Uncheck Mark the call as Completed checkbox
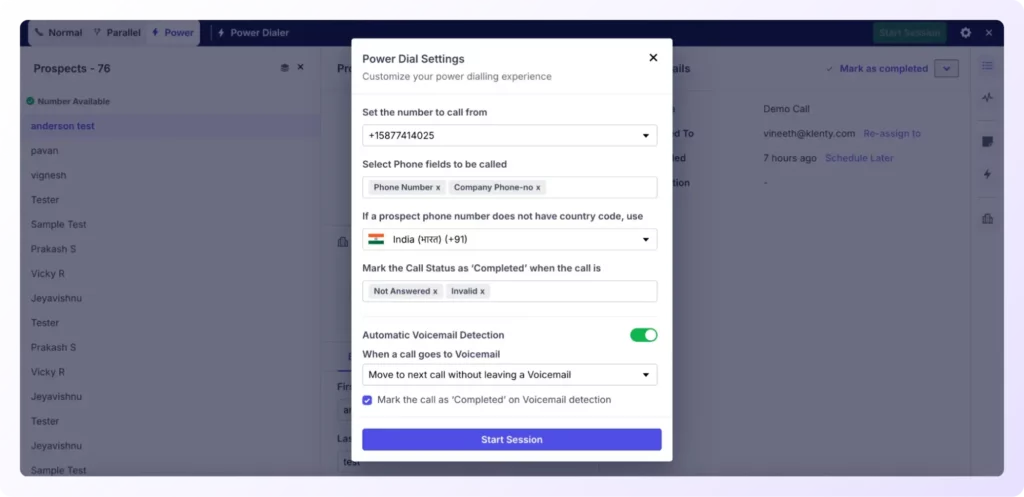 [367, 400]
